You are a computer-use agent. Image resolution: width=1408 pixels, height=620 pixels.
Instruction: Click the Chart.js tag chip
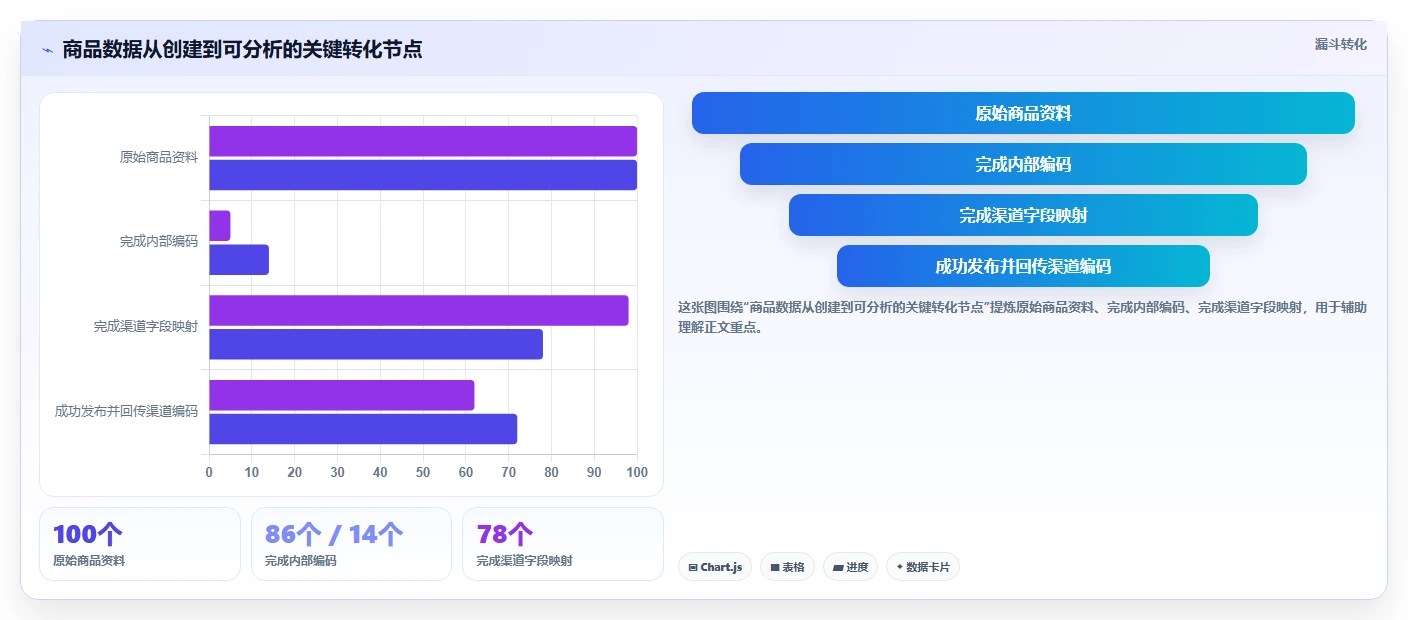pyautogui.click(x=715, y=567)
